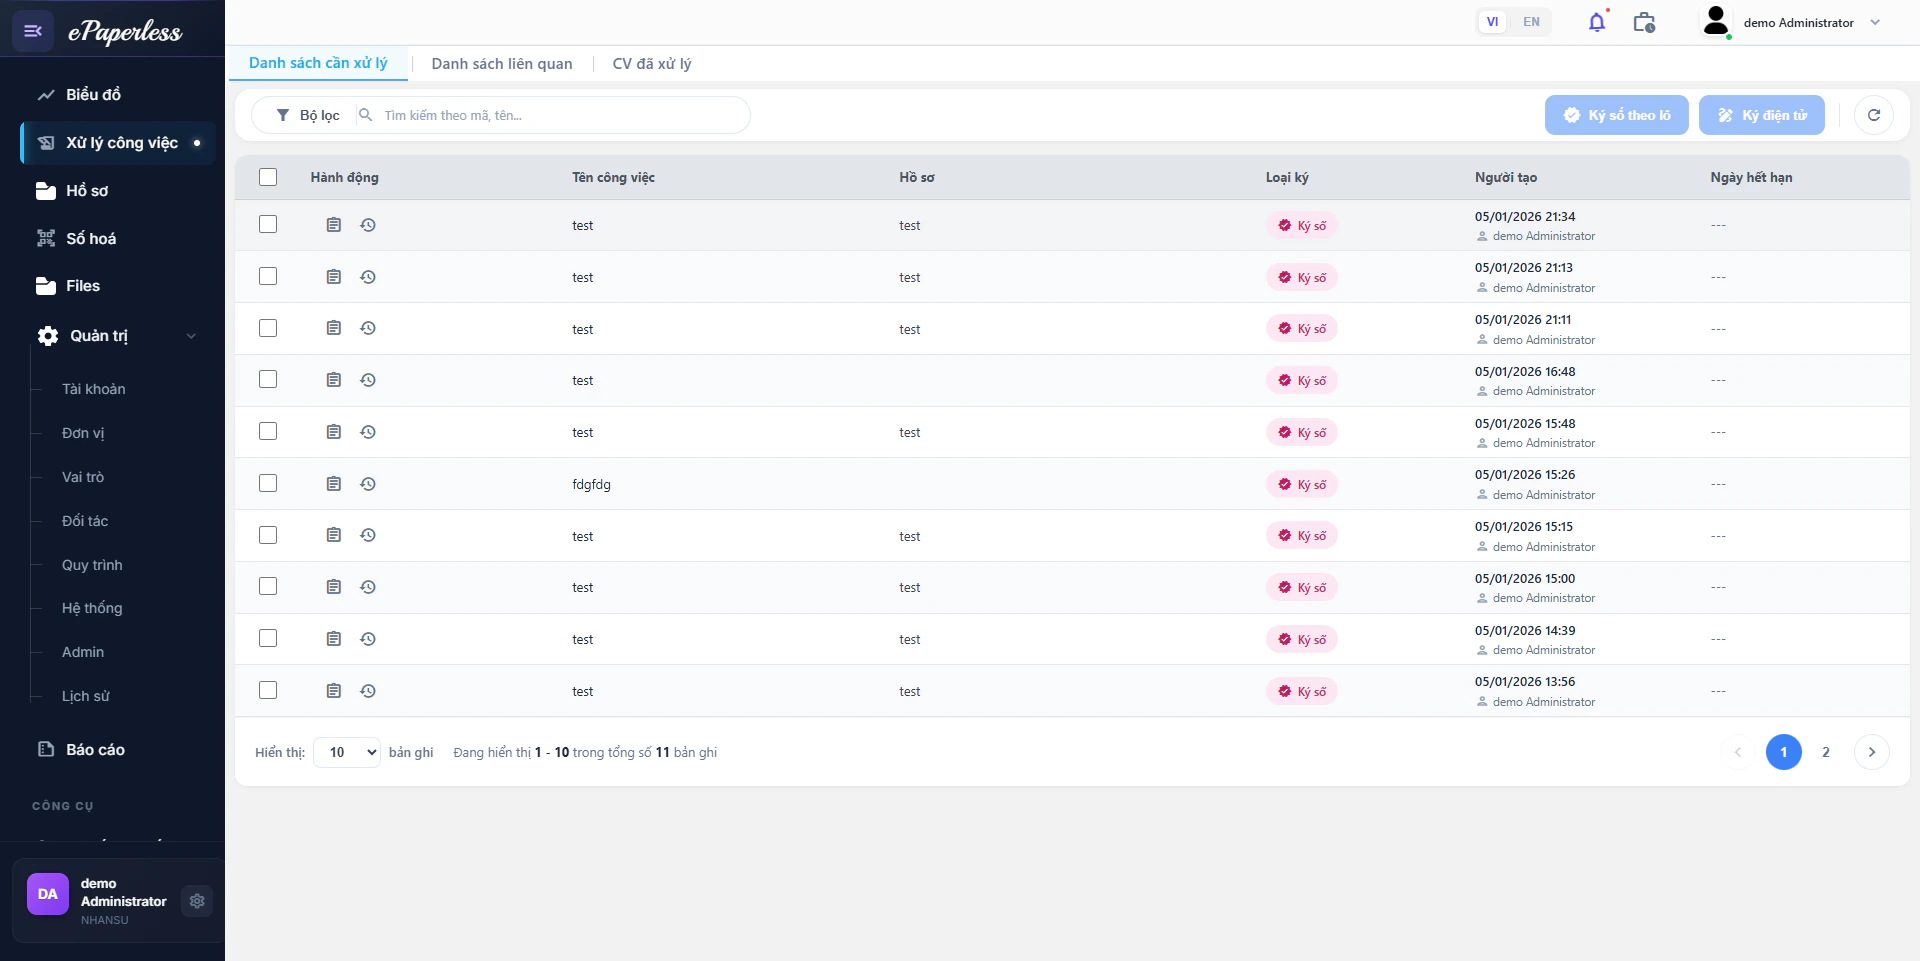Open the Hệ thống submenu item
Image resolution: width=1920 pixels, height=961 pixels.
pyautogui.click(x=92, y=608)
